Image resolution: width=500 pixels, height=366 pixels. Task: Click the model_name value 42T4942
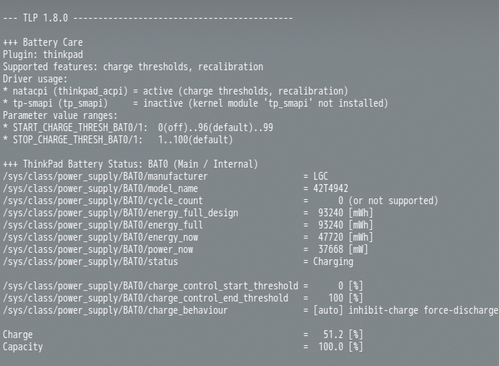(x=330, y=189)
